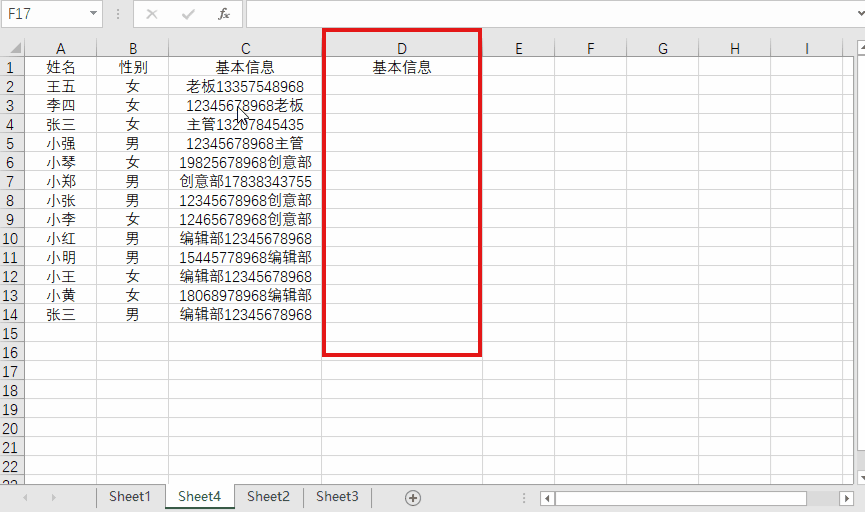Click cell containing 李四
The height and width of the screenshot is (512, 865).
click(x=61, y=105)
